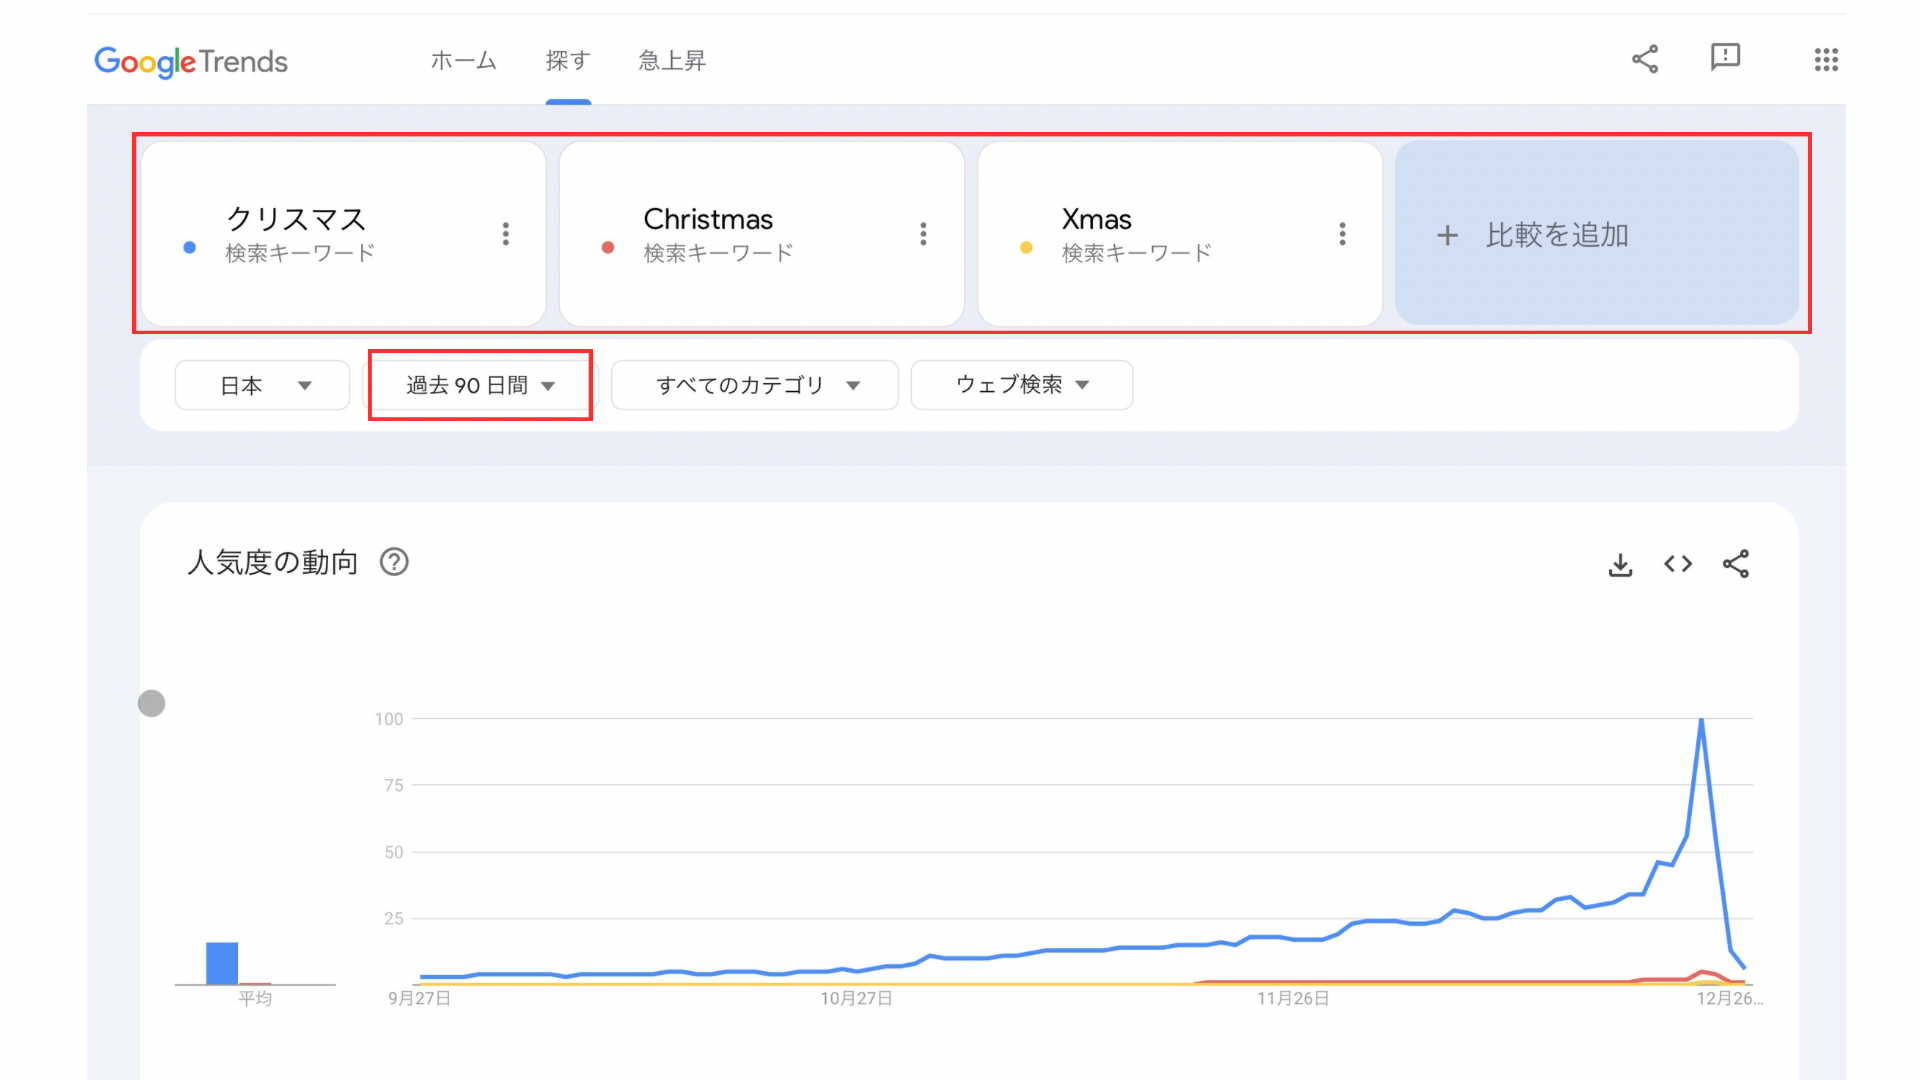Click the blue average bar in chart
The image size is (1920, 1080).
(222, 963)
